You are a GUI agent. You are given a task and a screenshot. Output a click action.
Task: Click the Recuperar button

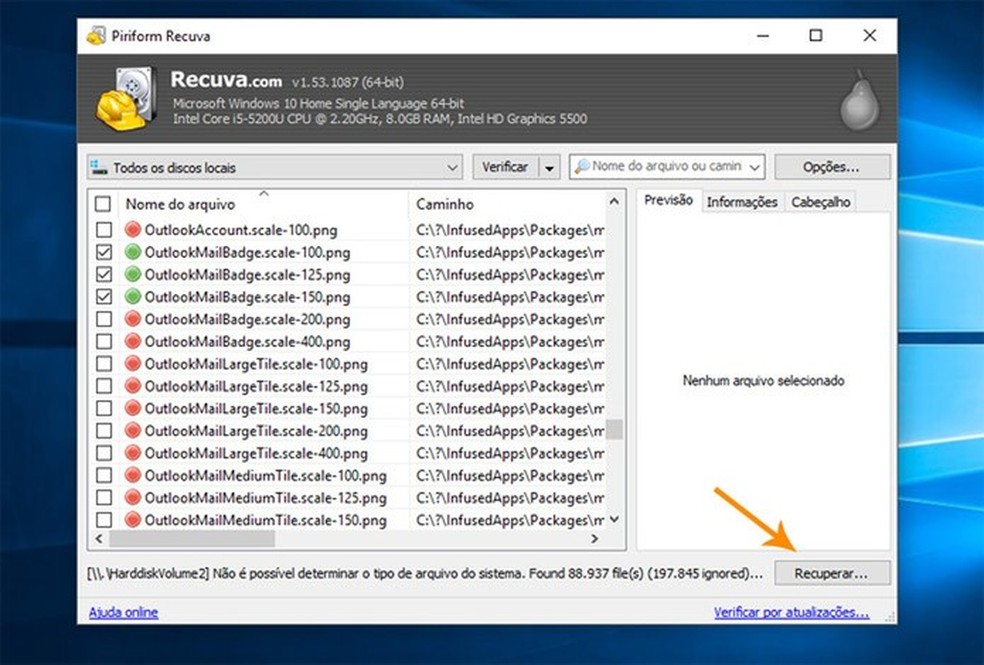pyautogui.click(x=830, y=573)
